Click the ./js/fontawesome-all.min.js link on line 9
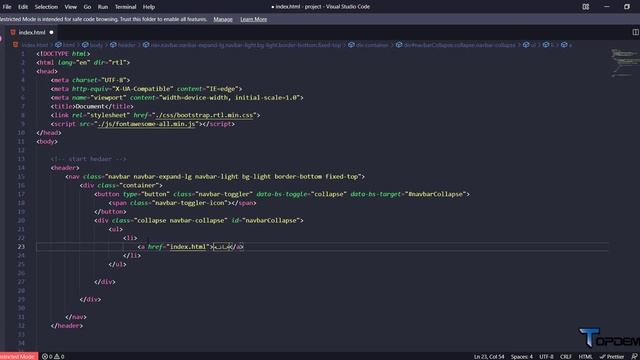 coord(147,124)
